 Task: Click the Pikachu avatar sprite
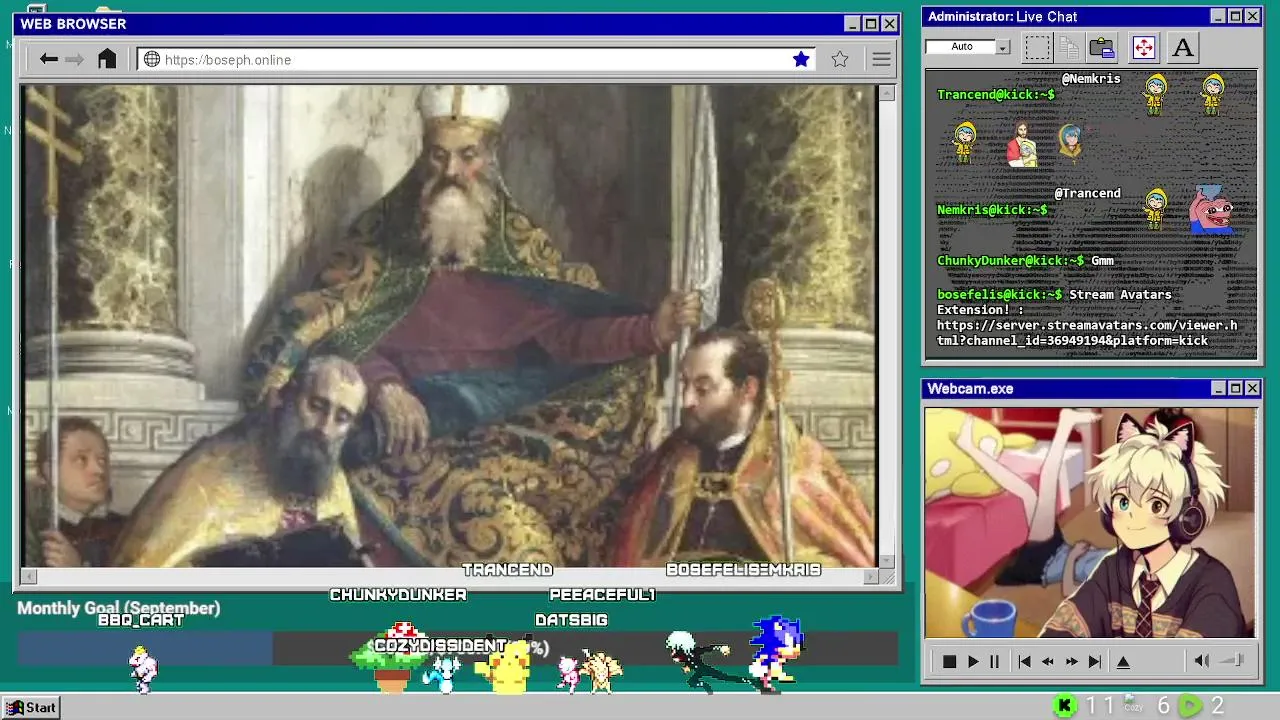click(x=505, y=668)
